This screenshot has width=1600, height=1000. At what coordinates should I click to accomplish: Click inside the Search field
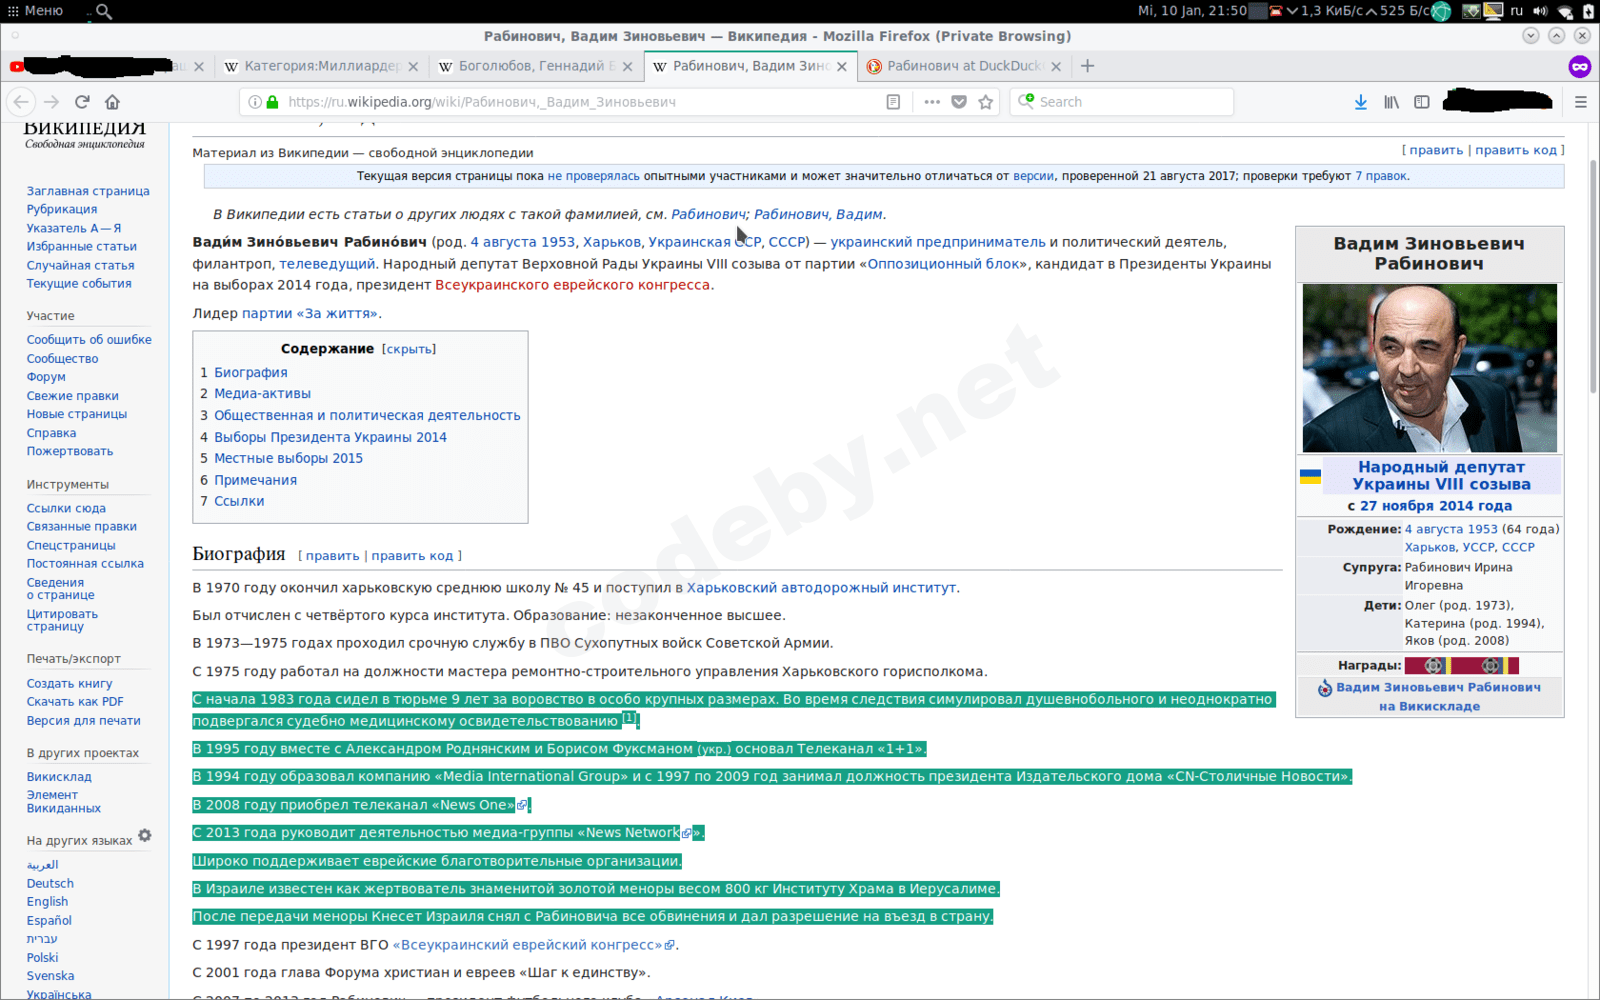click(1120, 101)
